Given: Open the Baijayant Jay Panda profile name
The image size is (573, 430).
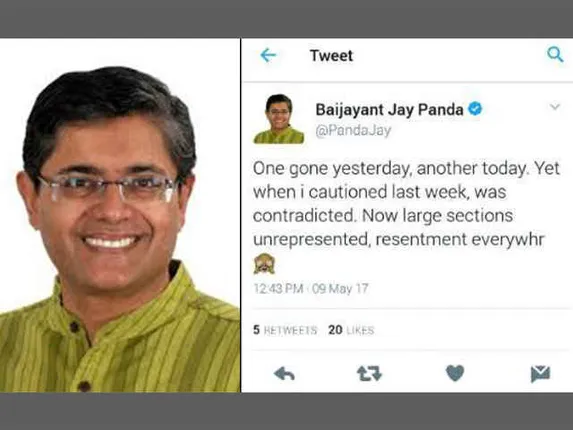Looking at the screenshot, I should (x=389, y=110).
